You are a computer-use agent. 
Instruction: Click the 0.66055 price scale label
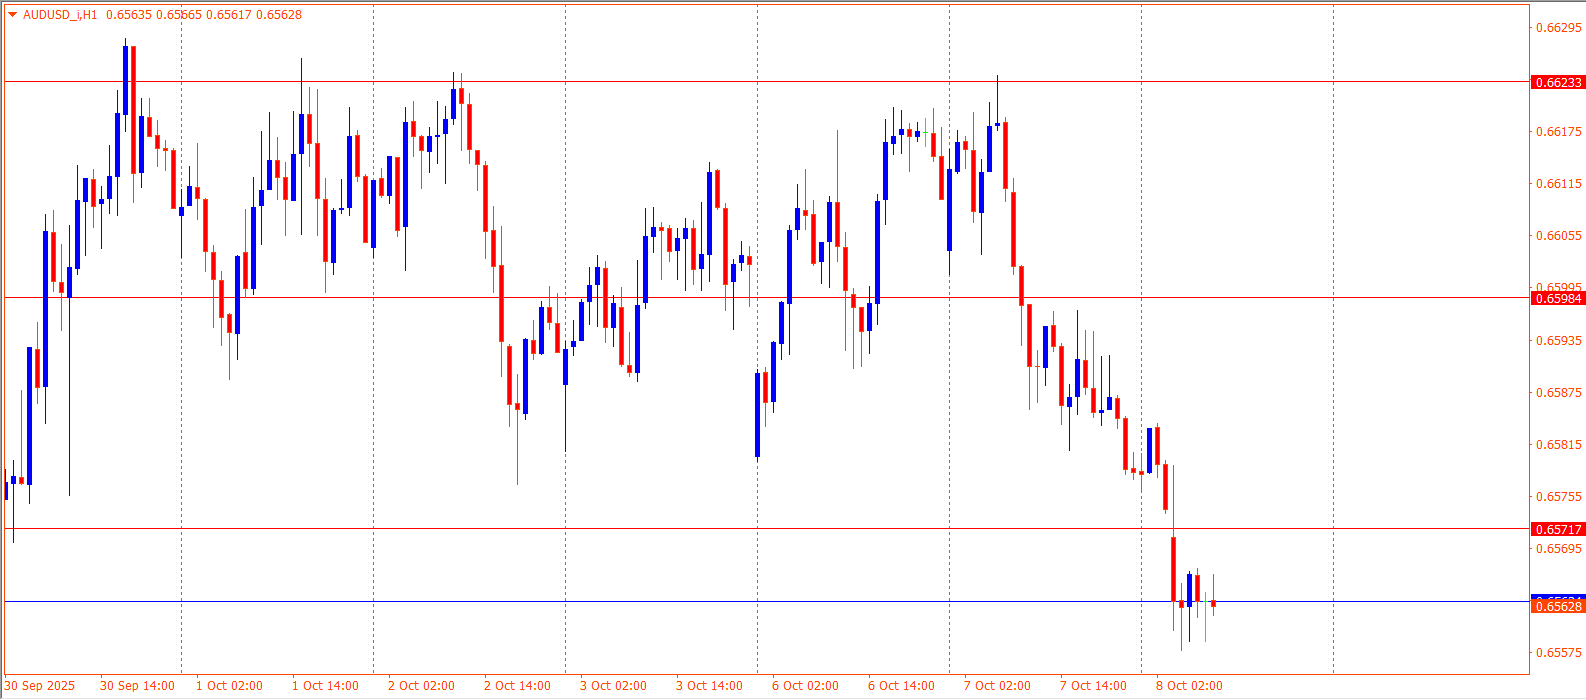(1558, 236)
